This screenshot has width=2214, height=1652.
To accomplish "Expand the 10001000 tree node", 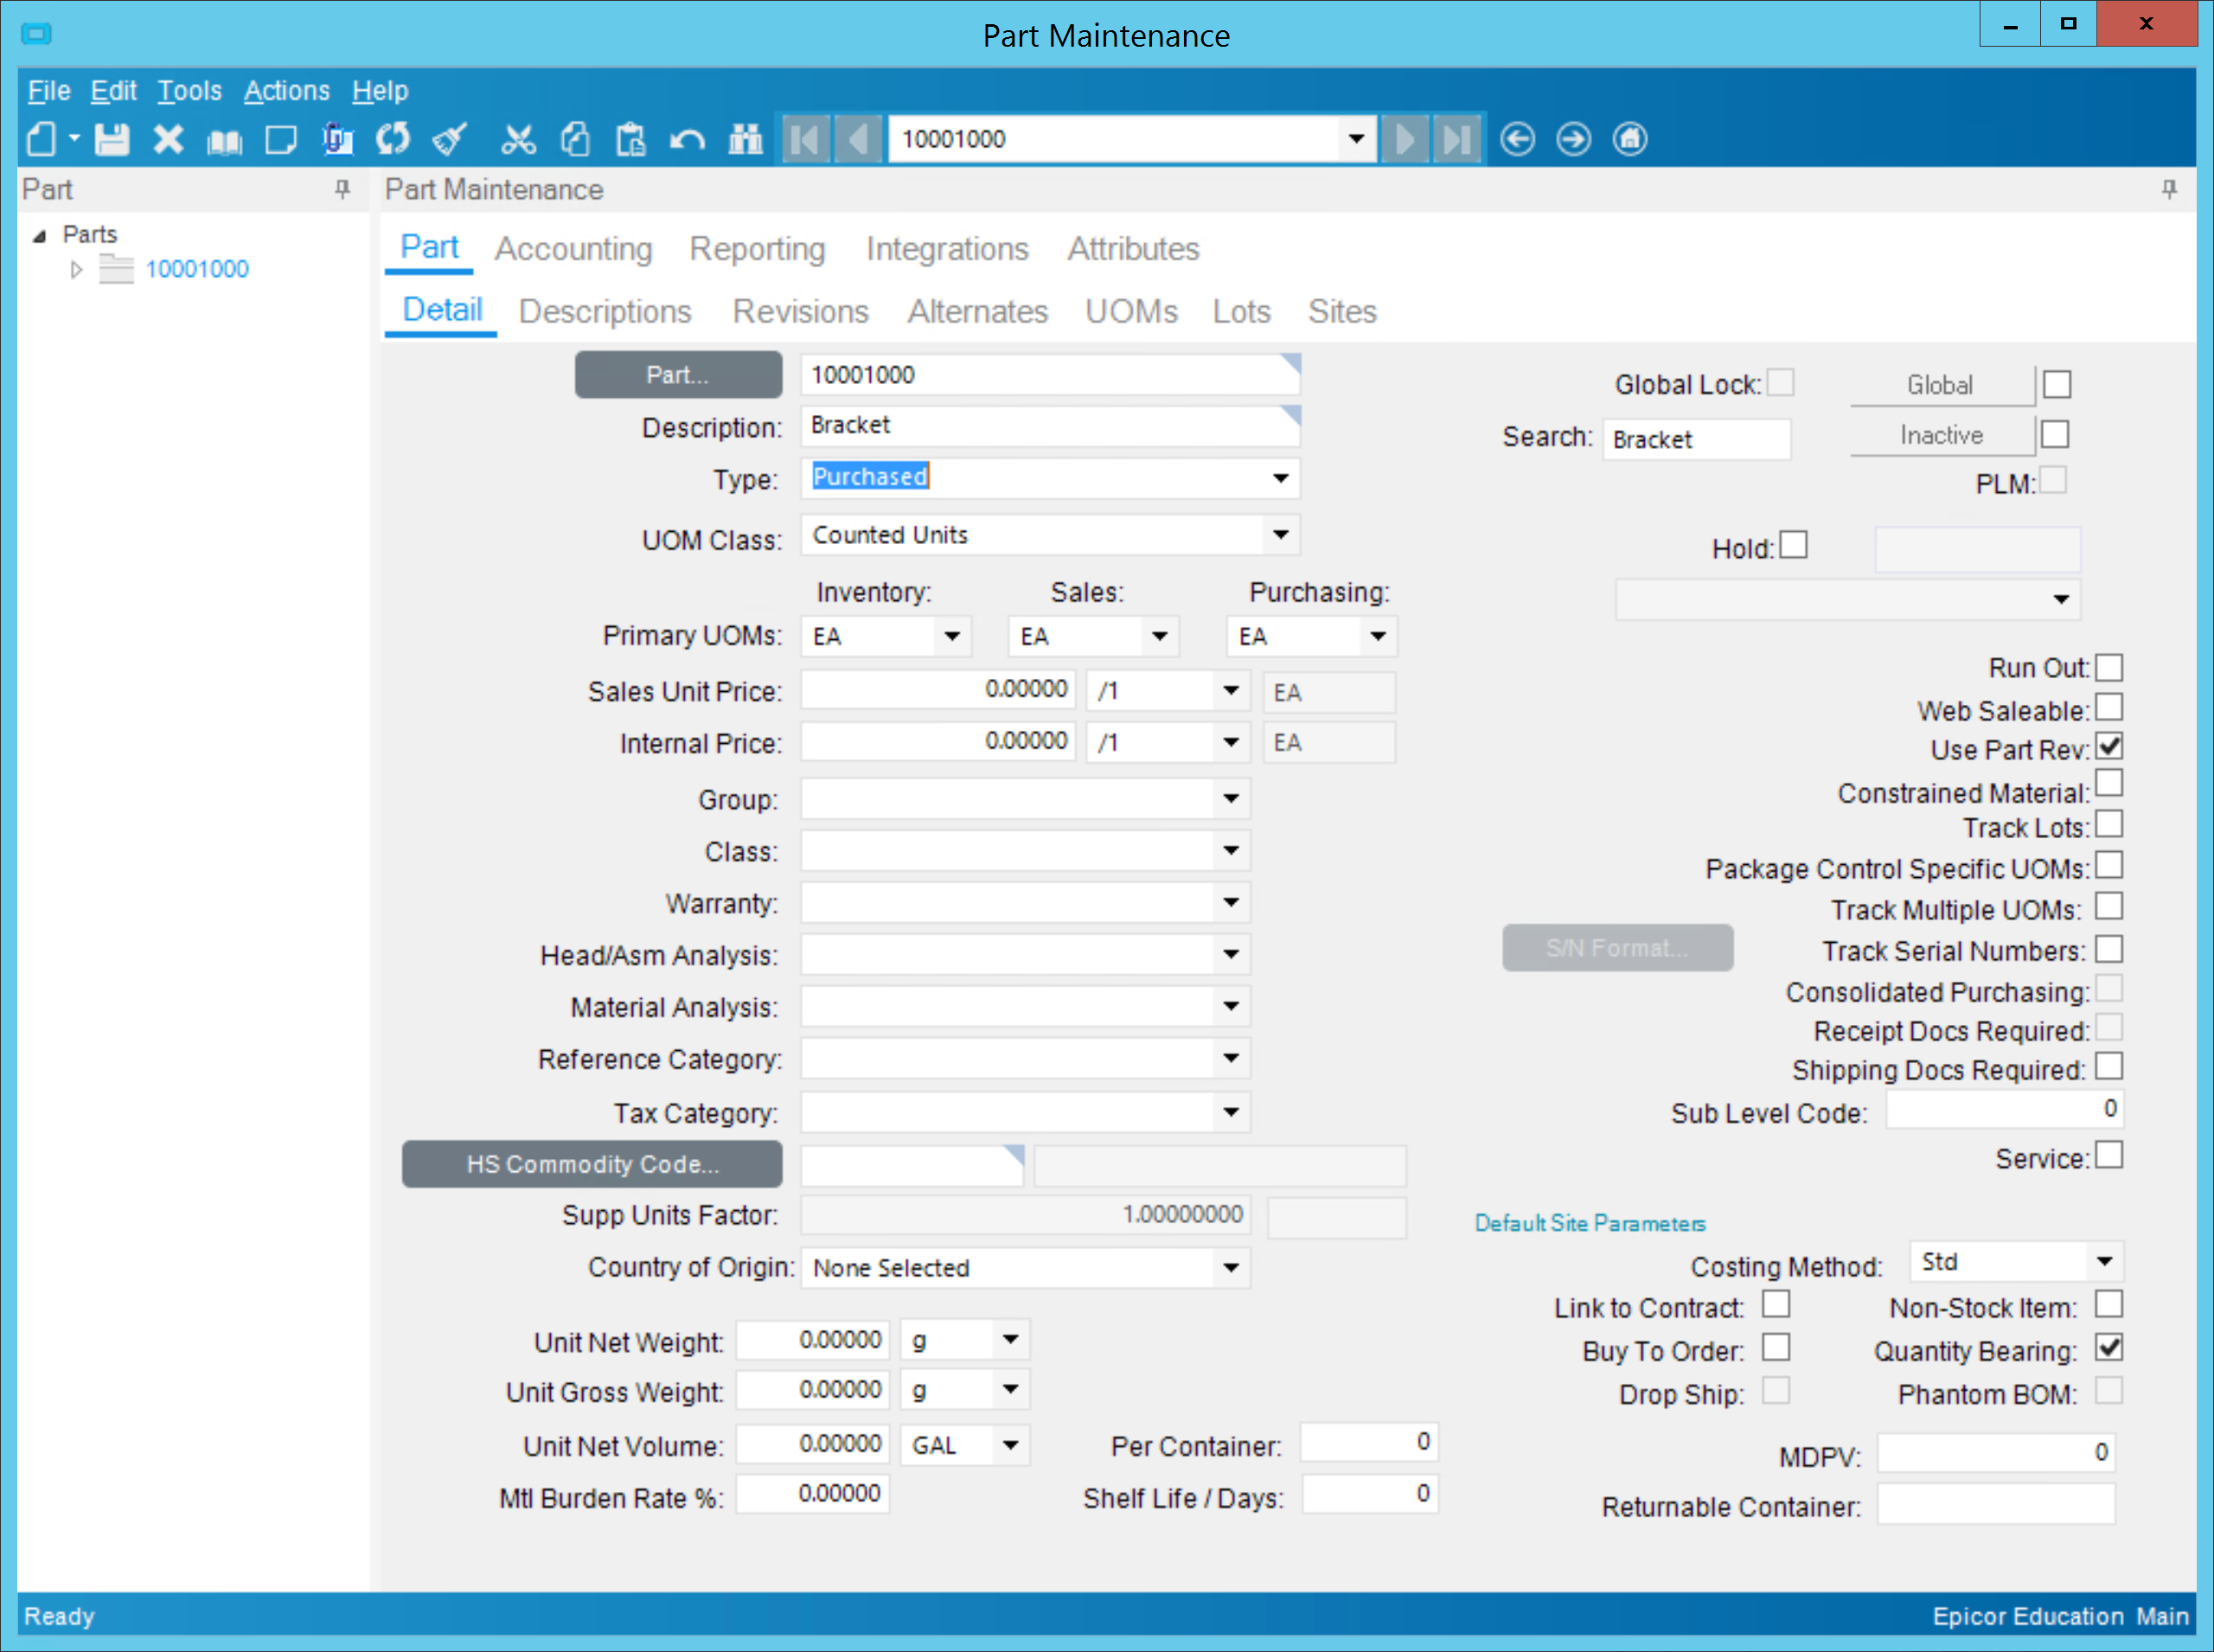I will coord(75,269).
